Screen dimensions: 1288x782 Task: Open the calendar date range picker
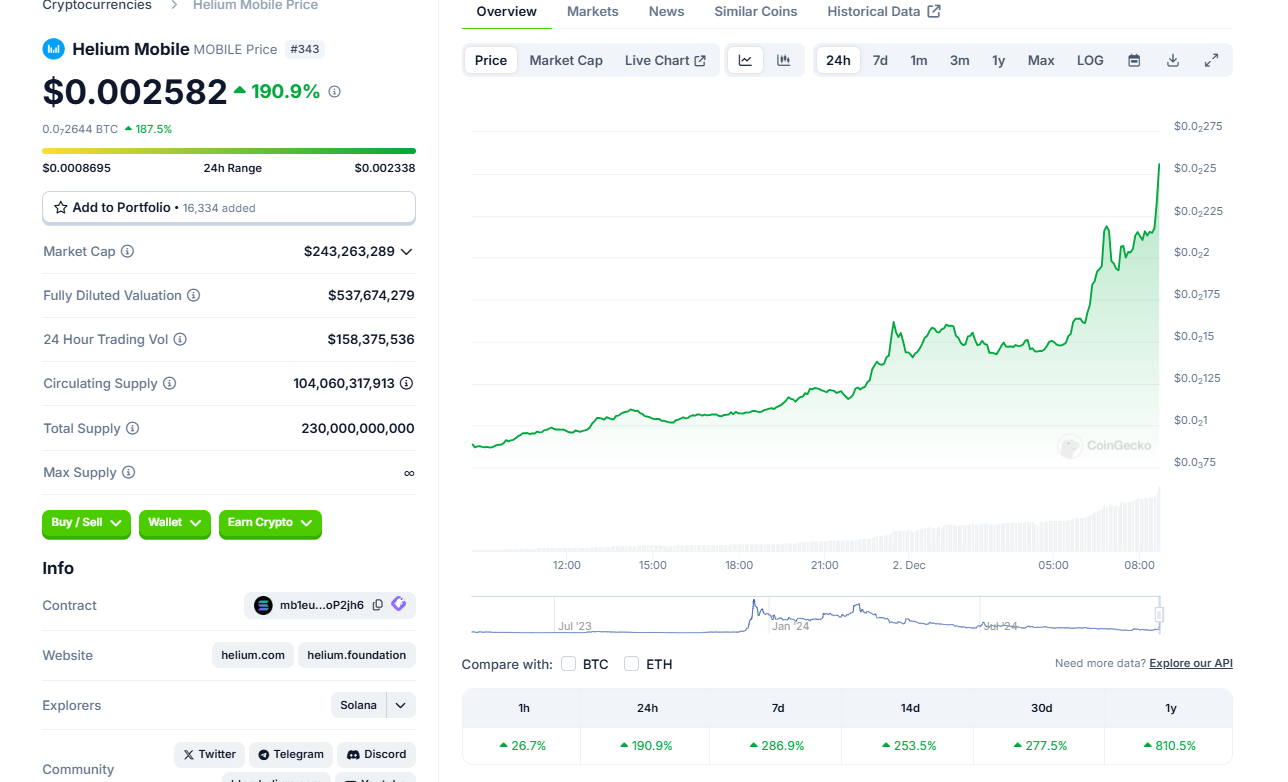point(1134,60)
